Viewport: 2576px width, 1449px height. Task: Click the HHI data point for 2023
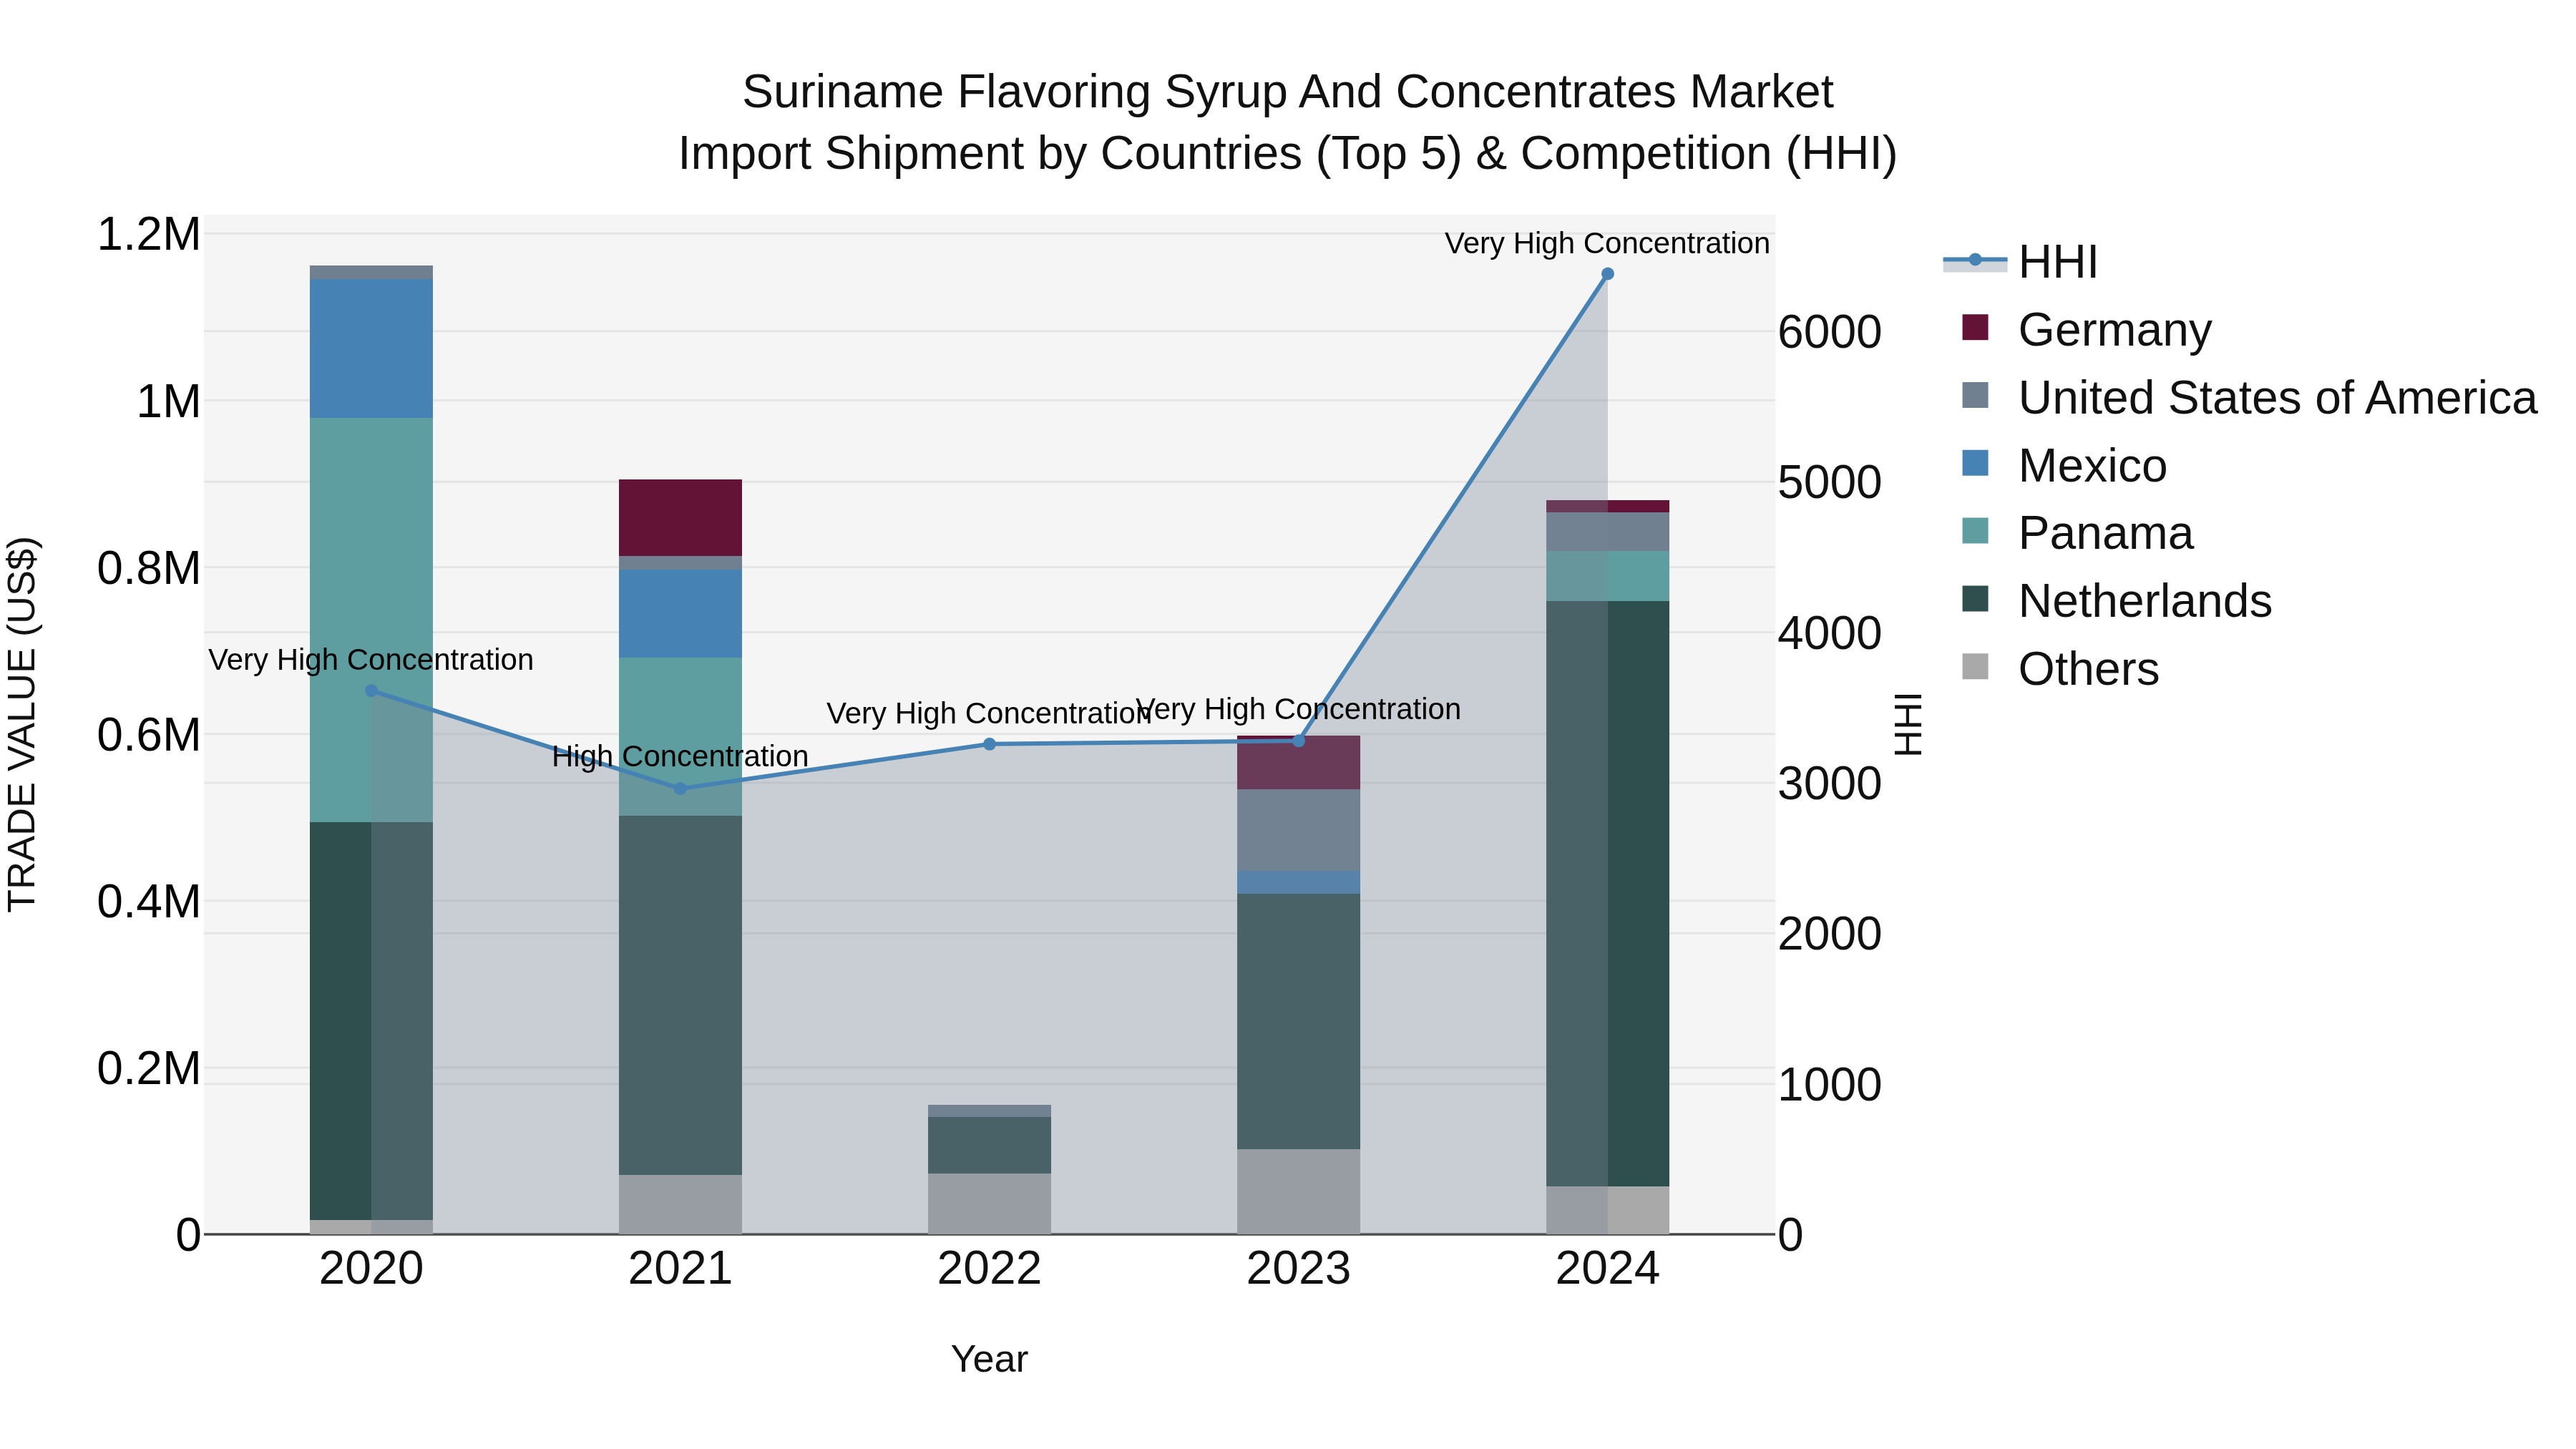click(1298, 741)
